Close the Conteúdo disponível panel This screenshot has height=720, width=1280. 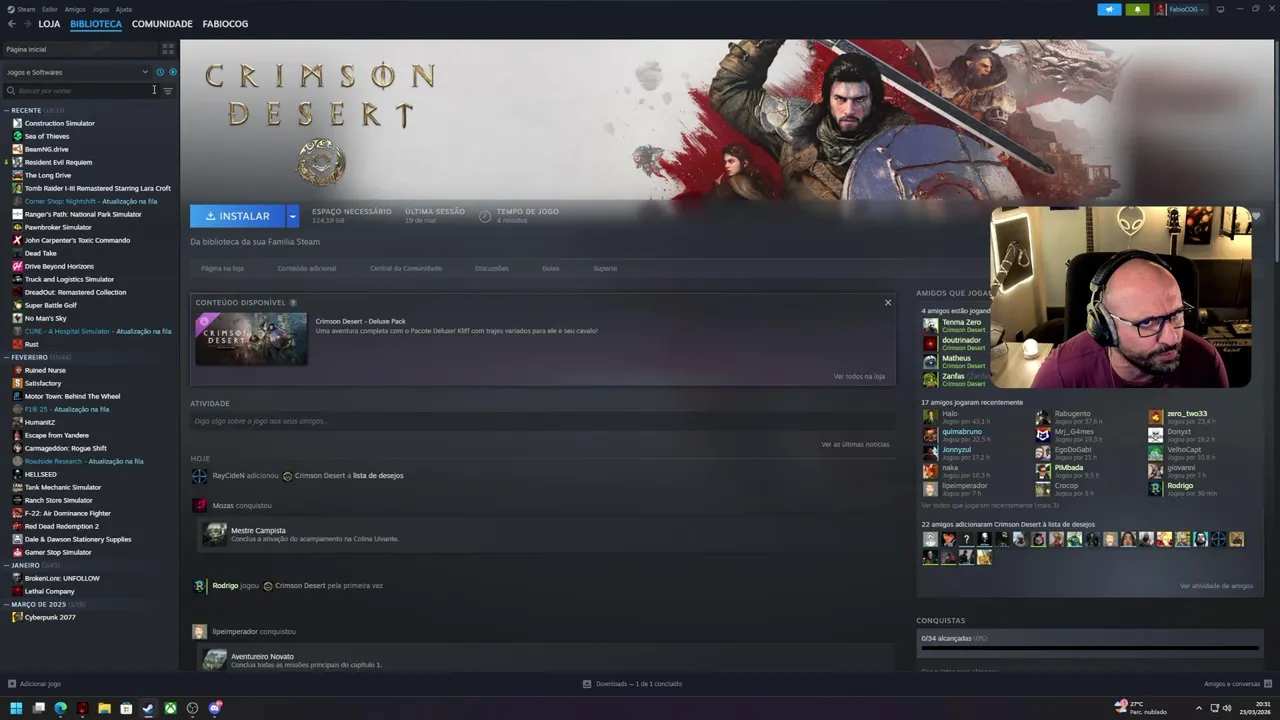tap(887, 302)
